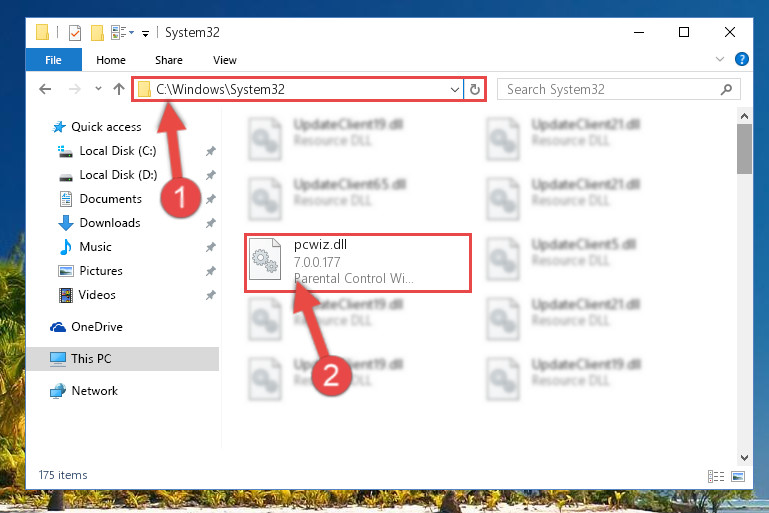Open the Pictures sidebar folder

click(101, 271)
